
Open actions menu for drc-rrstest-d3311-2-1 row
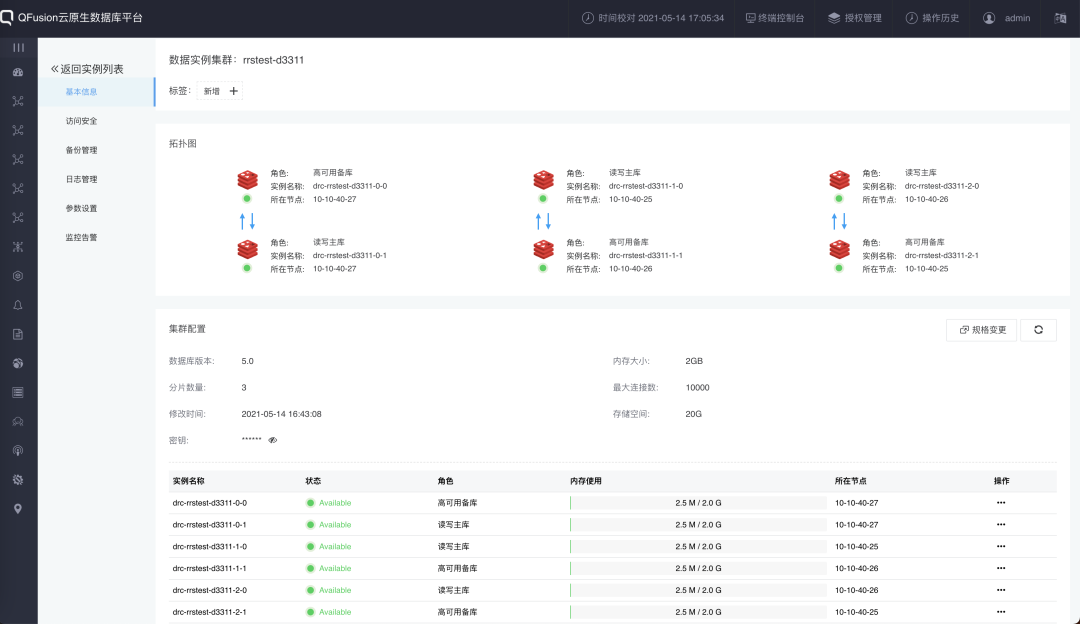(1001, 612)
